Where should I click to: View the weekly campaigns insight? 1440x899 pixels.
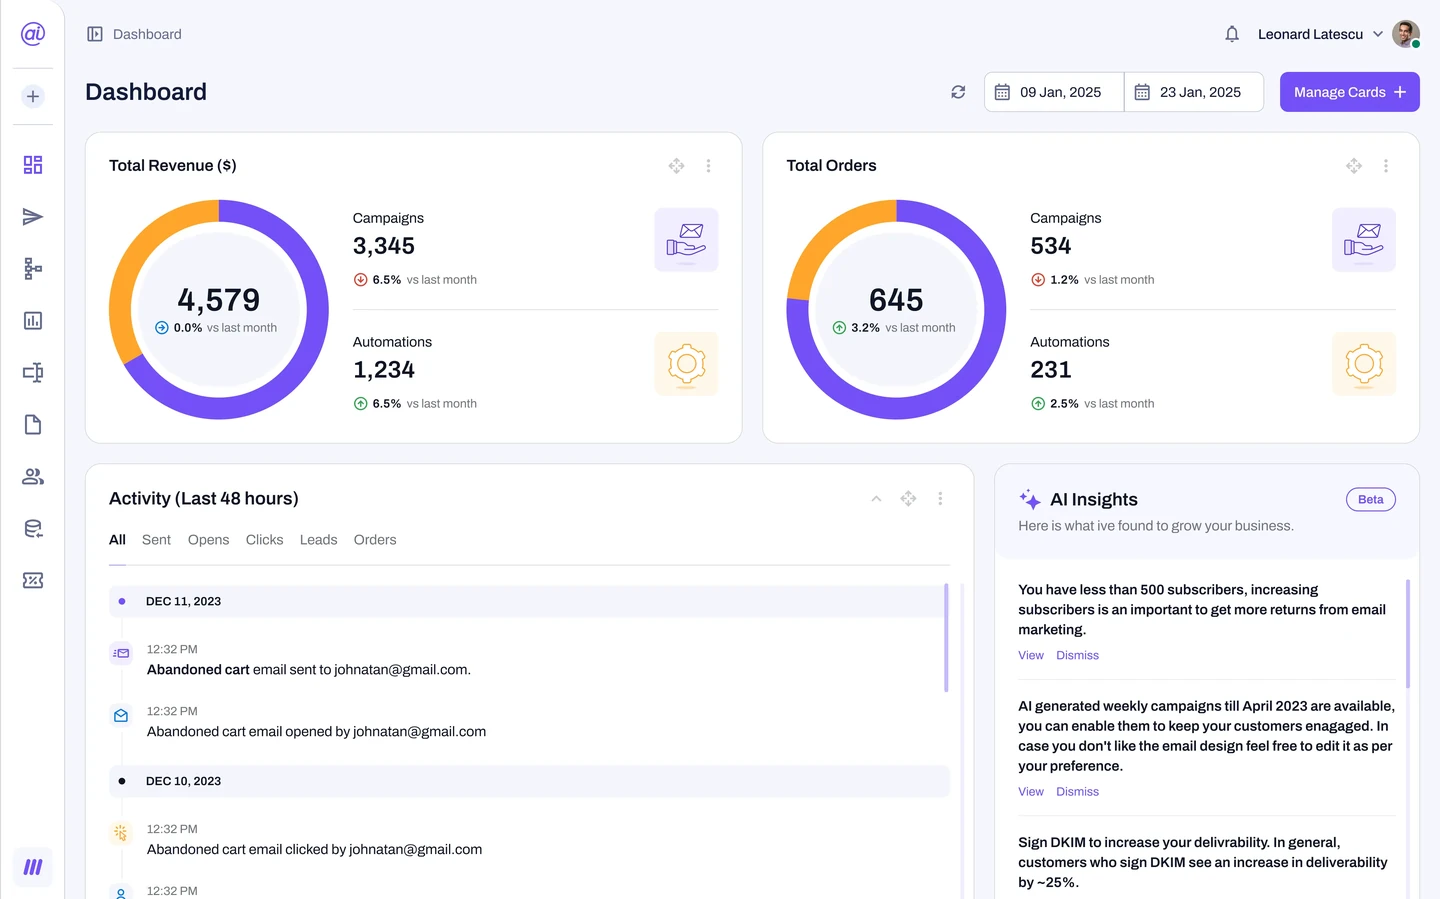1031,791
